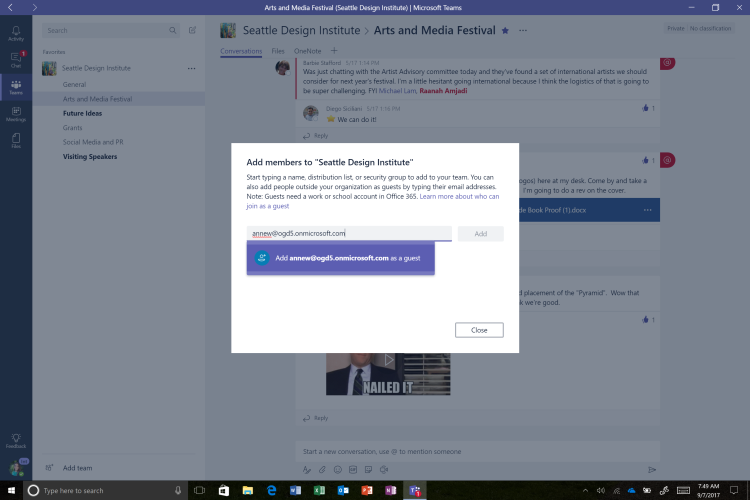Open Excel from the taskbar
750x500 pixels.
(319, 490)
